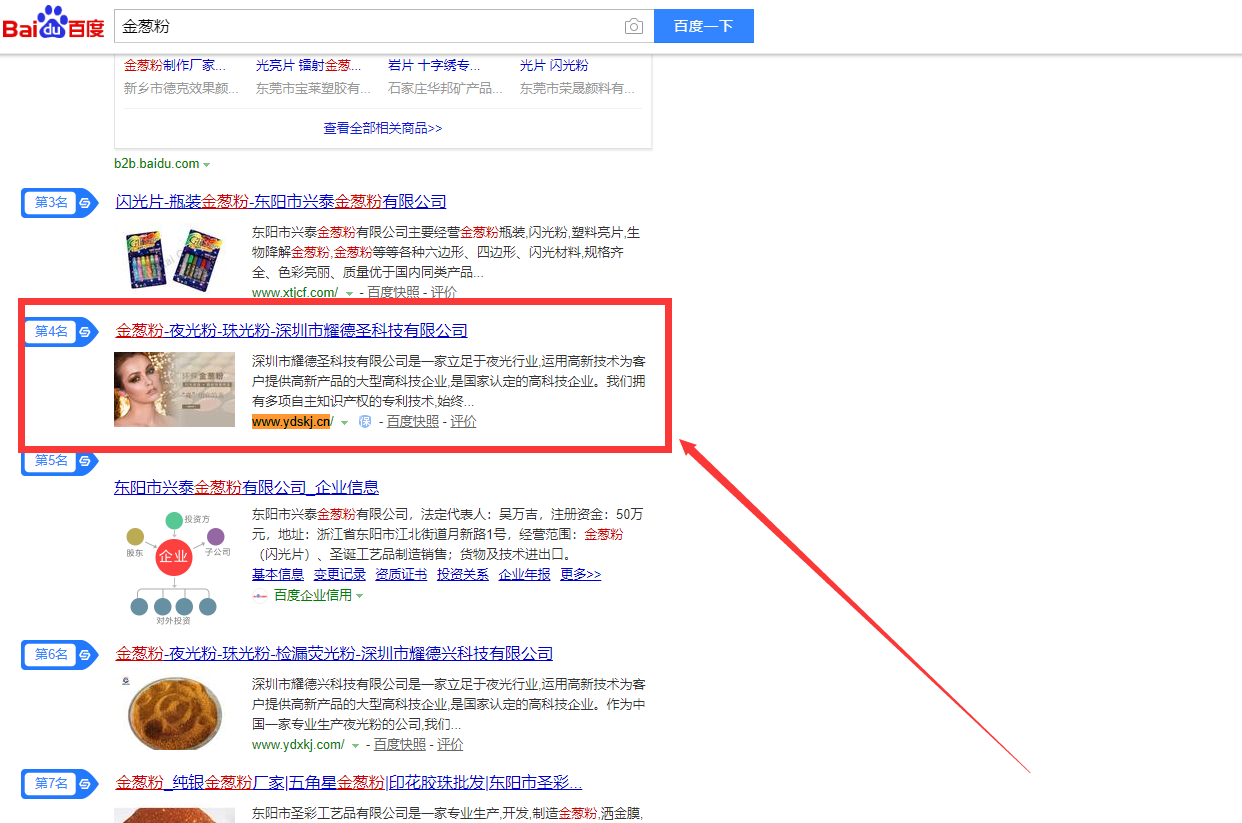1242x823 pixels.
Task: Open 百度快照 for www.ydskj.cn result
Action: 413,421
